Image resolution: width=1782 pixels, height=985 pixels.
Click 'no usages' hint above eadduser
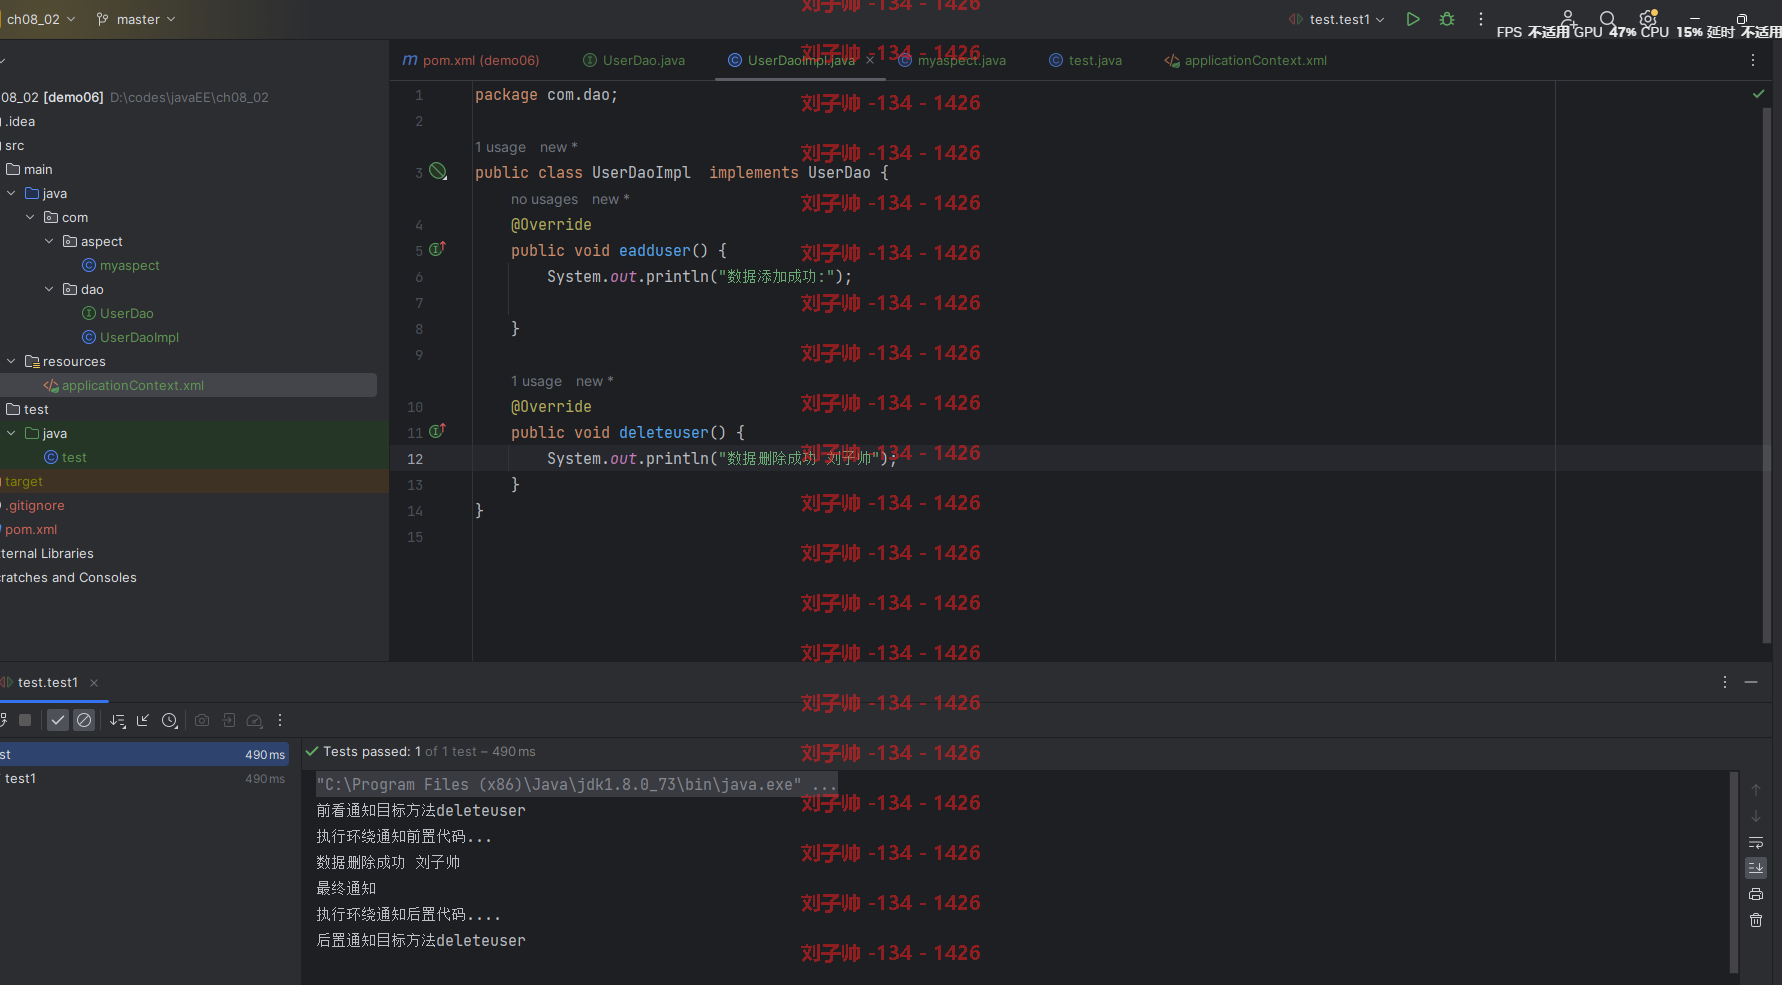tap(544, 199)
